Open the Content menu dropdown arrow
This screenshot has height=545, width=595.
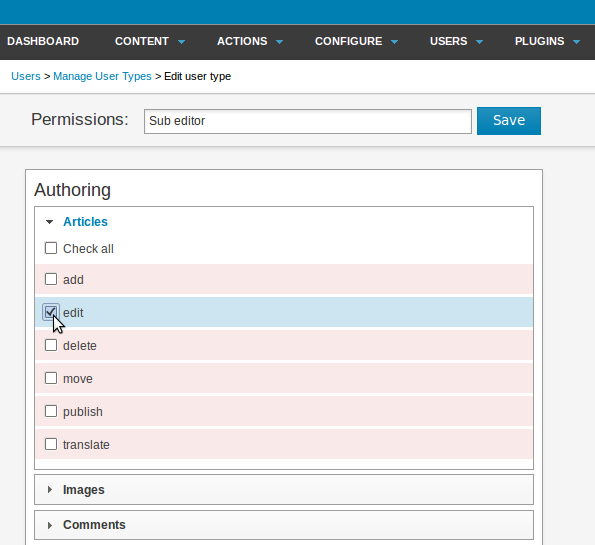[181, 42]
